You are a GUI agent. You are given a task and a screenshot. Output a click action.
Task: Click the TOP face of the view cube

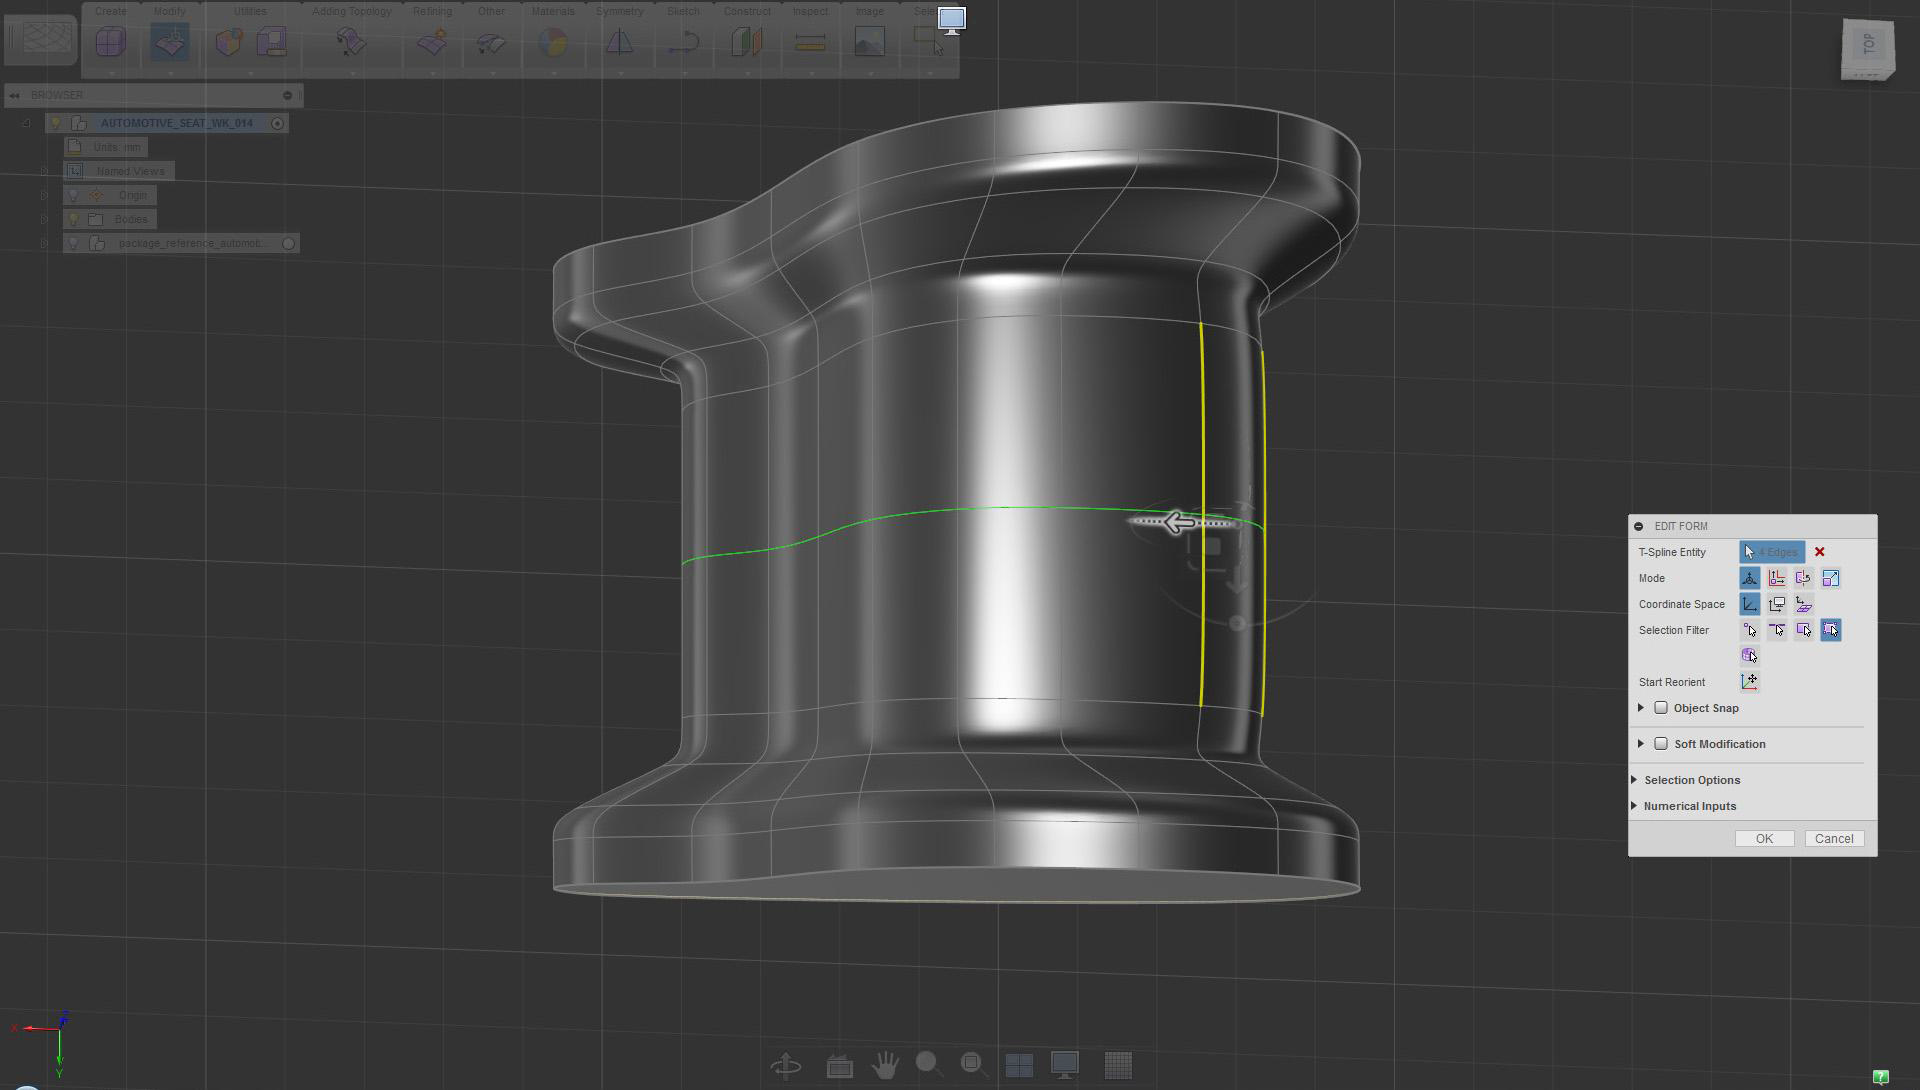tap(1867, 44)
